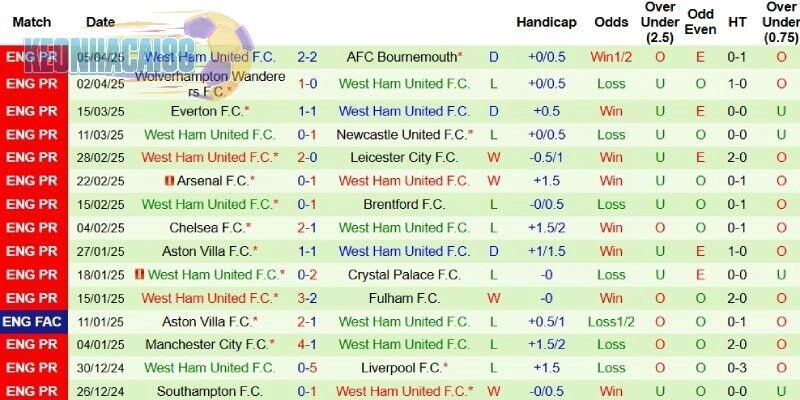
Task: Click the D result marker in AFC Bournemouth row
Action: coord(493,57)
